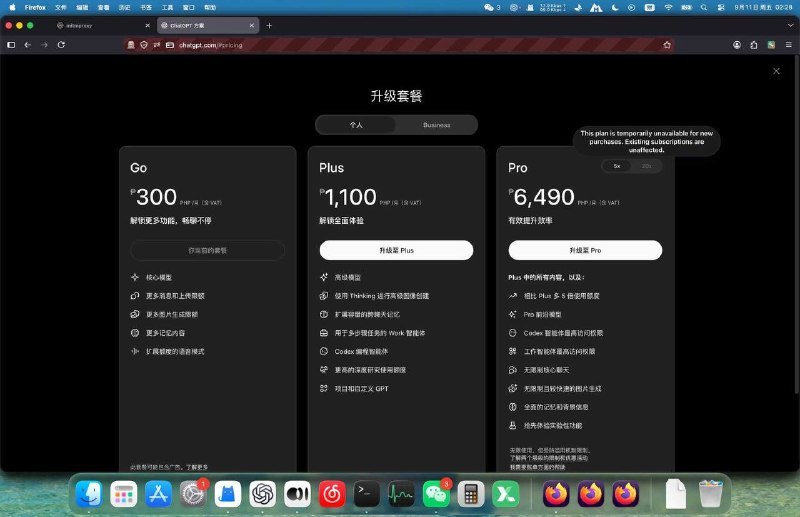Open the 编辑 menu
Viewport: 800px width, 517px height.
82,8
